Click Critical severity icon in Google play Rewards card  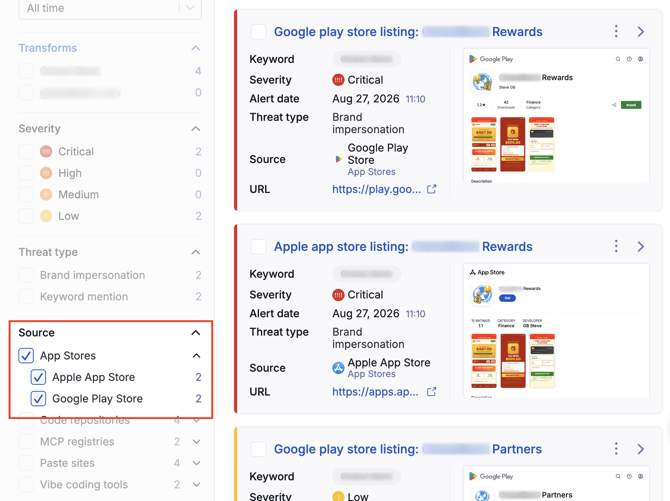[x=338, y=80]
